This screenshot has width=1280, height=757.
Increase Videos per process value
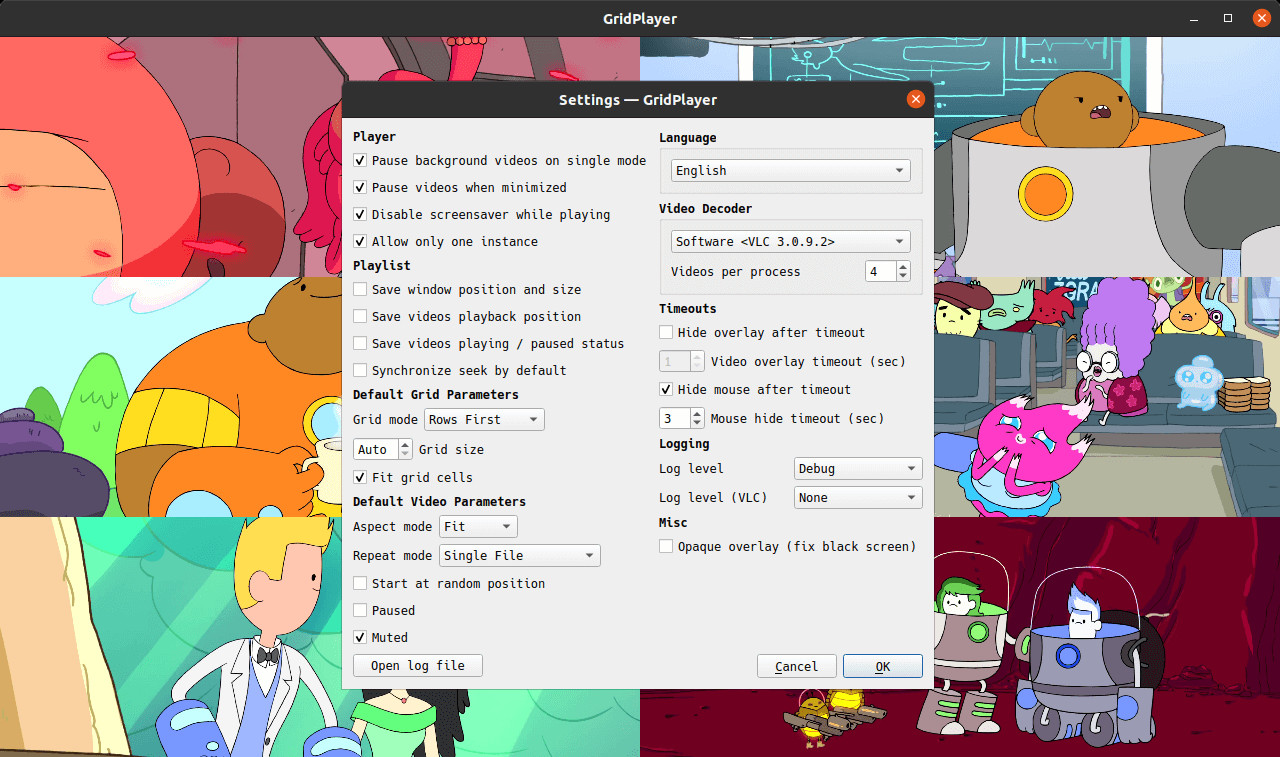pyautogui.click(x=904, y=266)
